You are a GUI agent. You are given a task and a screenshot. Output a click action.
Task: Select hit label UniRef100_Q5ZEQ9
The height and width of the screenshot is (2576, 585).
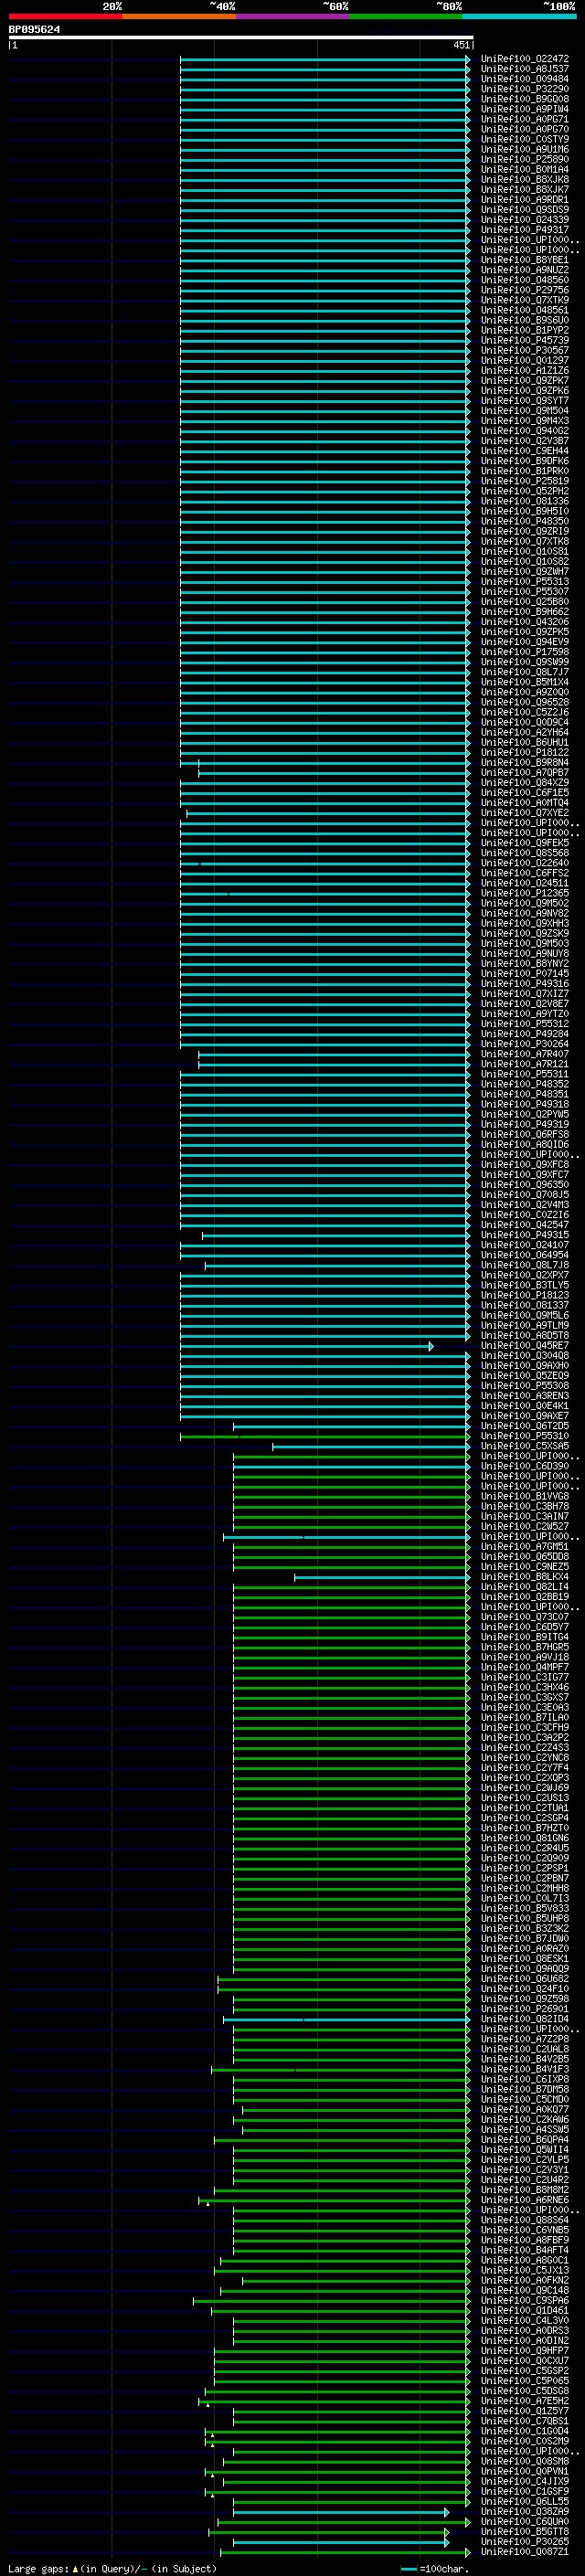(525, 1376)
